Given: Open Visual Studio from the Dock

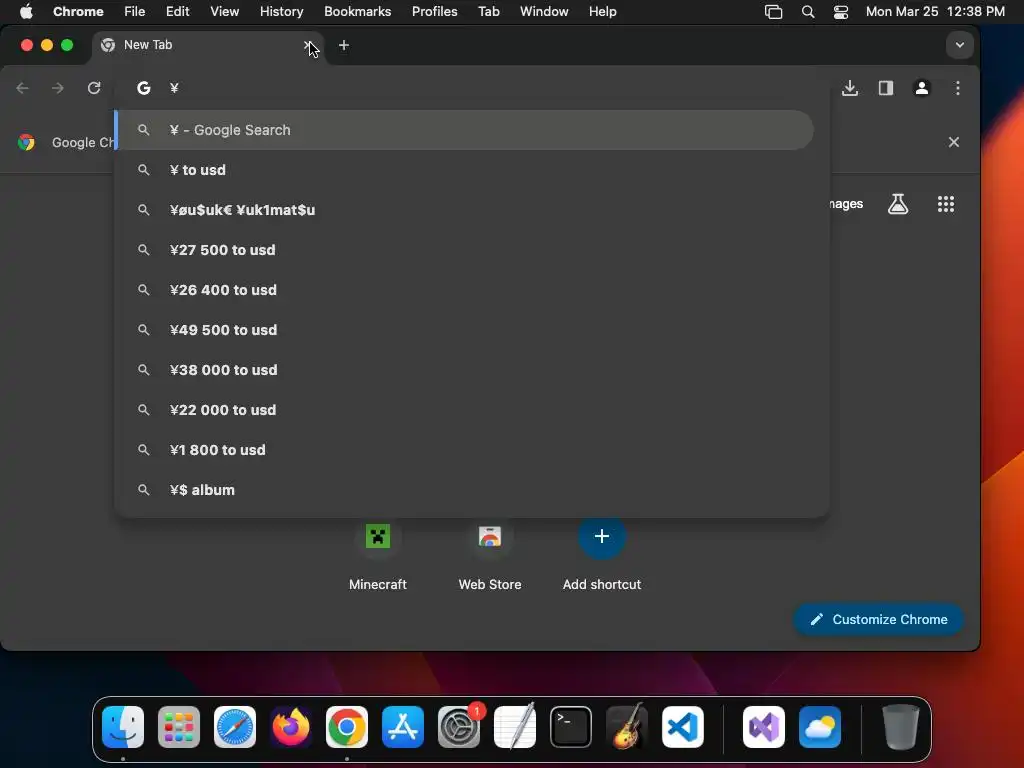Looking at the screenshot, I should click(x=764, y=727).
